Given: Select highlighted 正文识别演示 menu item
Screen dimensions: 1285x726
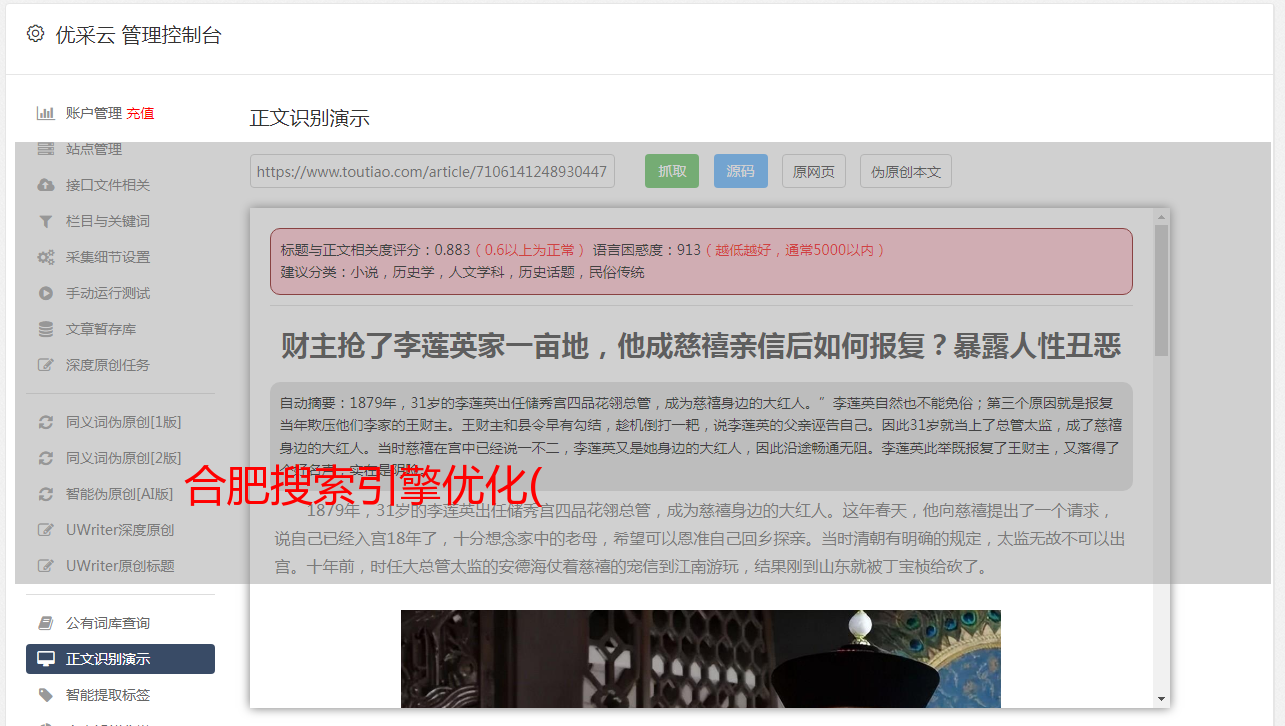Looking at the screenshot, I should point(120,659).
